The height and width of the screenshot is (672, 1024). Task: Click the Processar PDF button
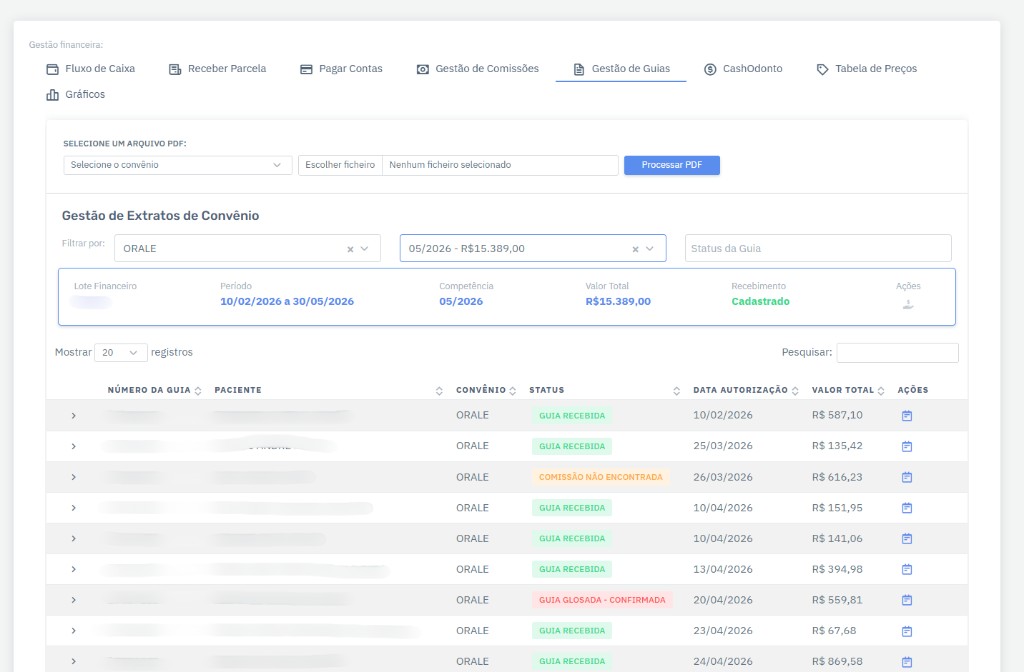[671, 165]
